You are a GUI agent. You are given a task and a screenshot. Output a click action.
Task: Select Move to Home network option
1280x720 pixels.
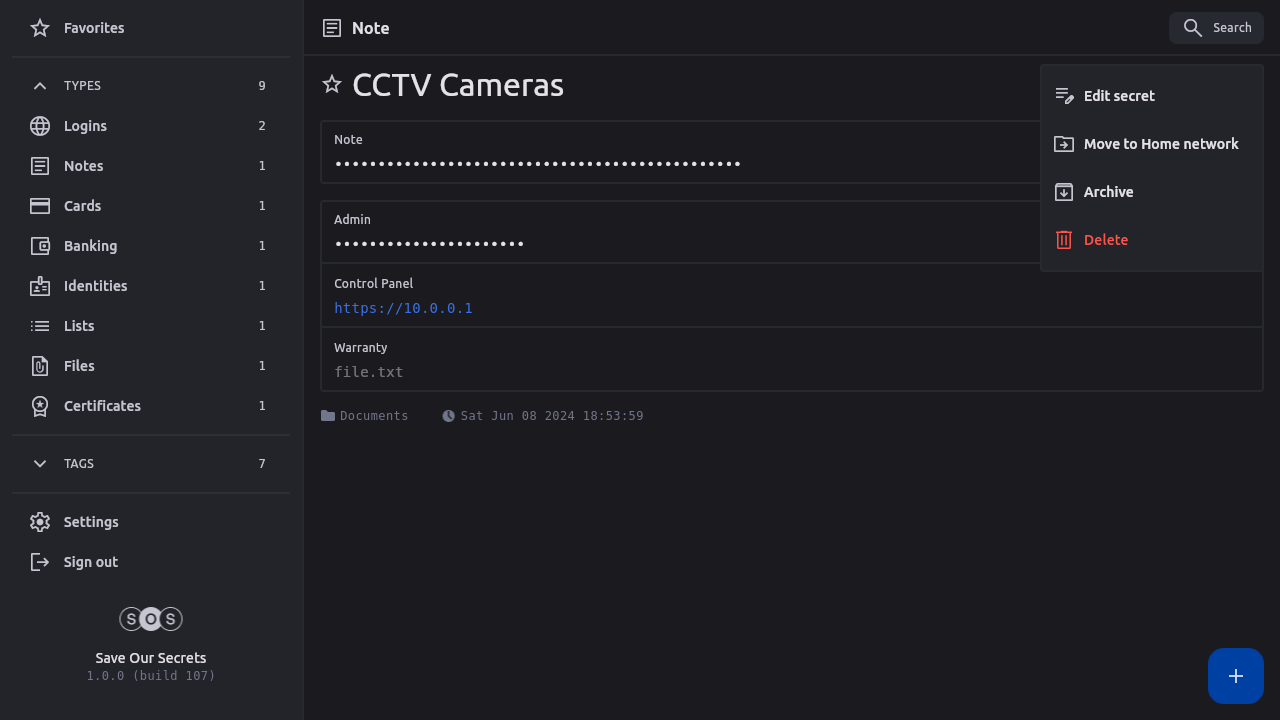click(1160, 144)
